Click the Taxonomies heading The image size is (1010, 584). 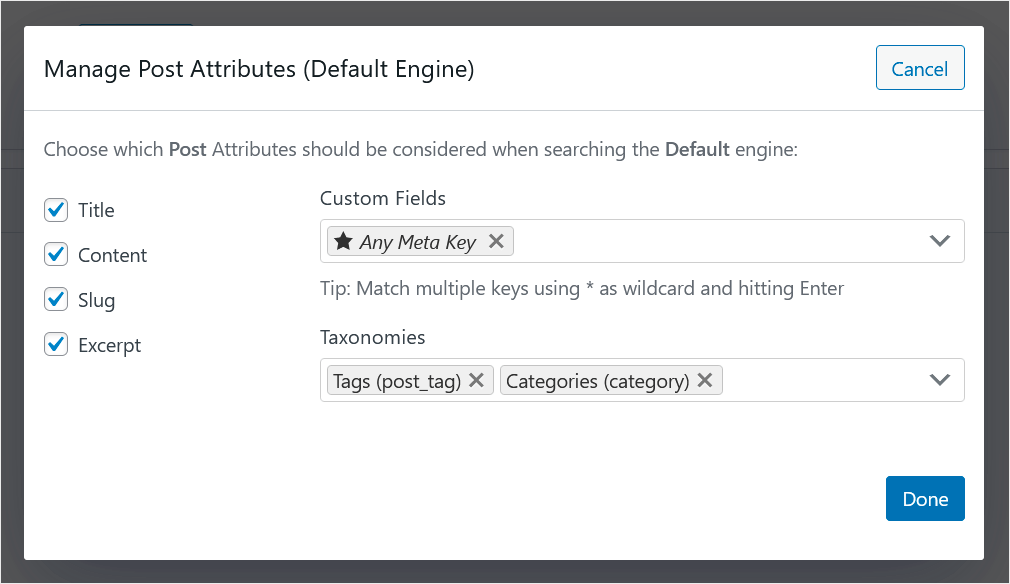[372, 337]
